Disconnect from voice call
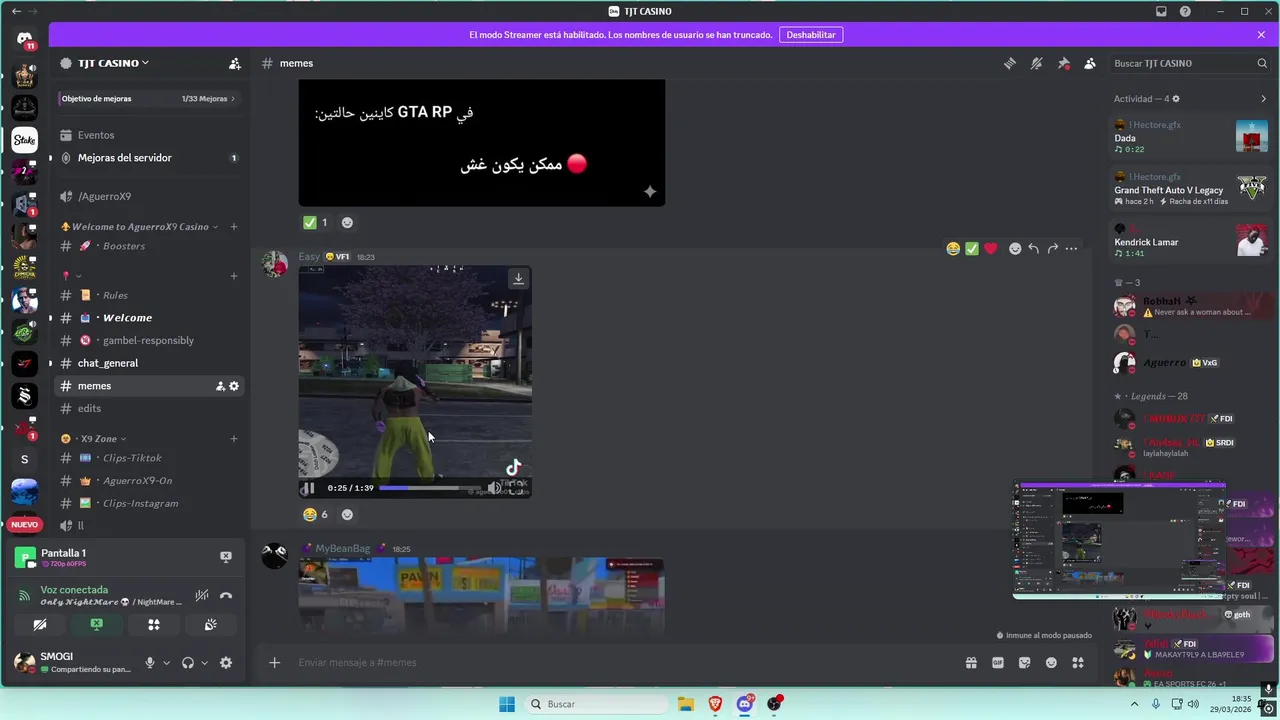Image resolution: width=1280 pixels, height=720 pixels. point(226,595)
